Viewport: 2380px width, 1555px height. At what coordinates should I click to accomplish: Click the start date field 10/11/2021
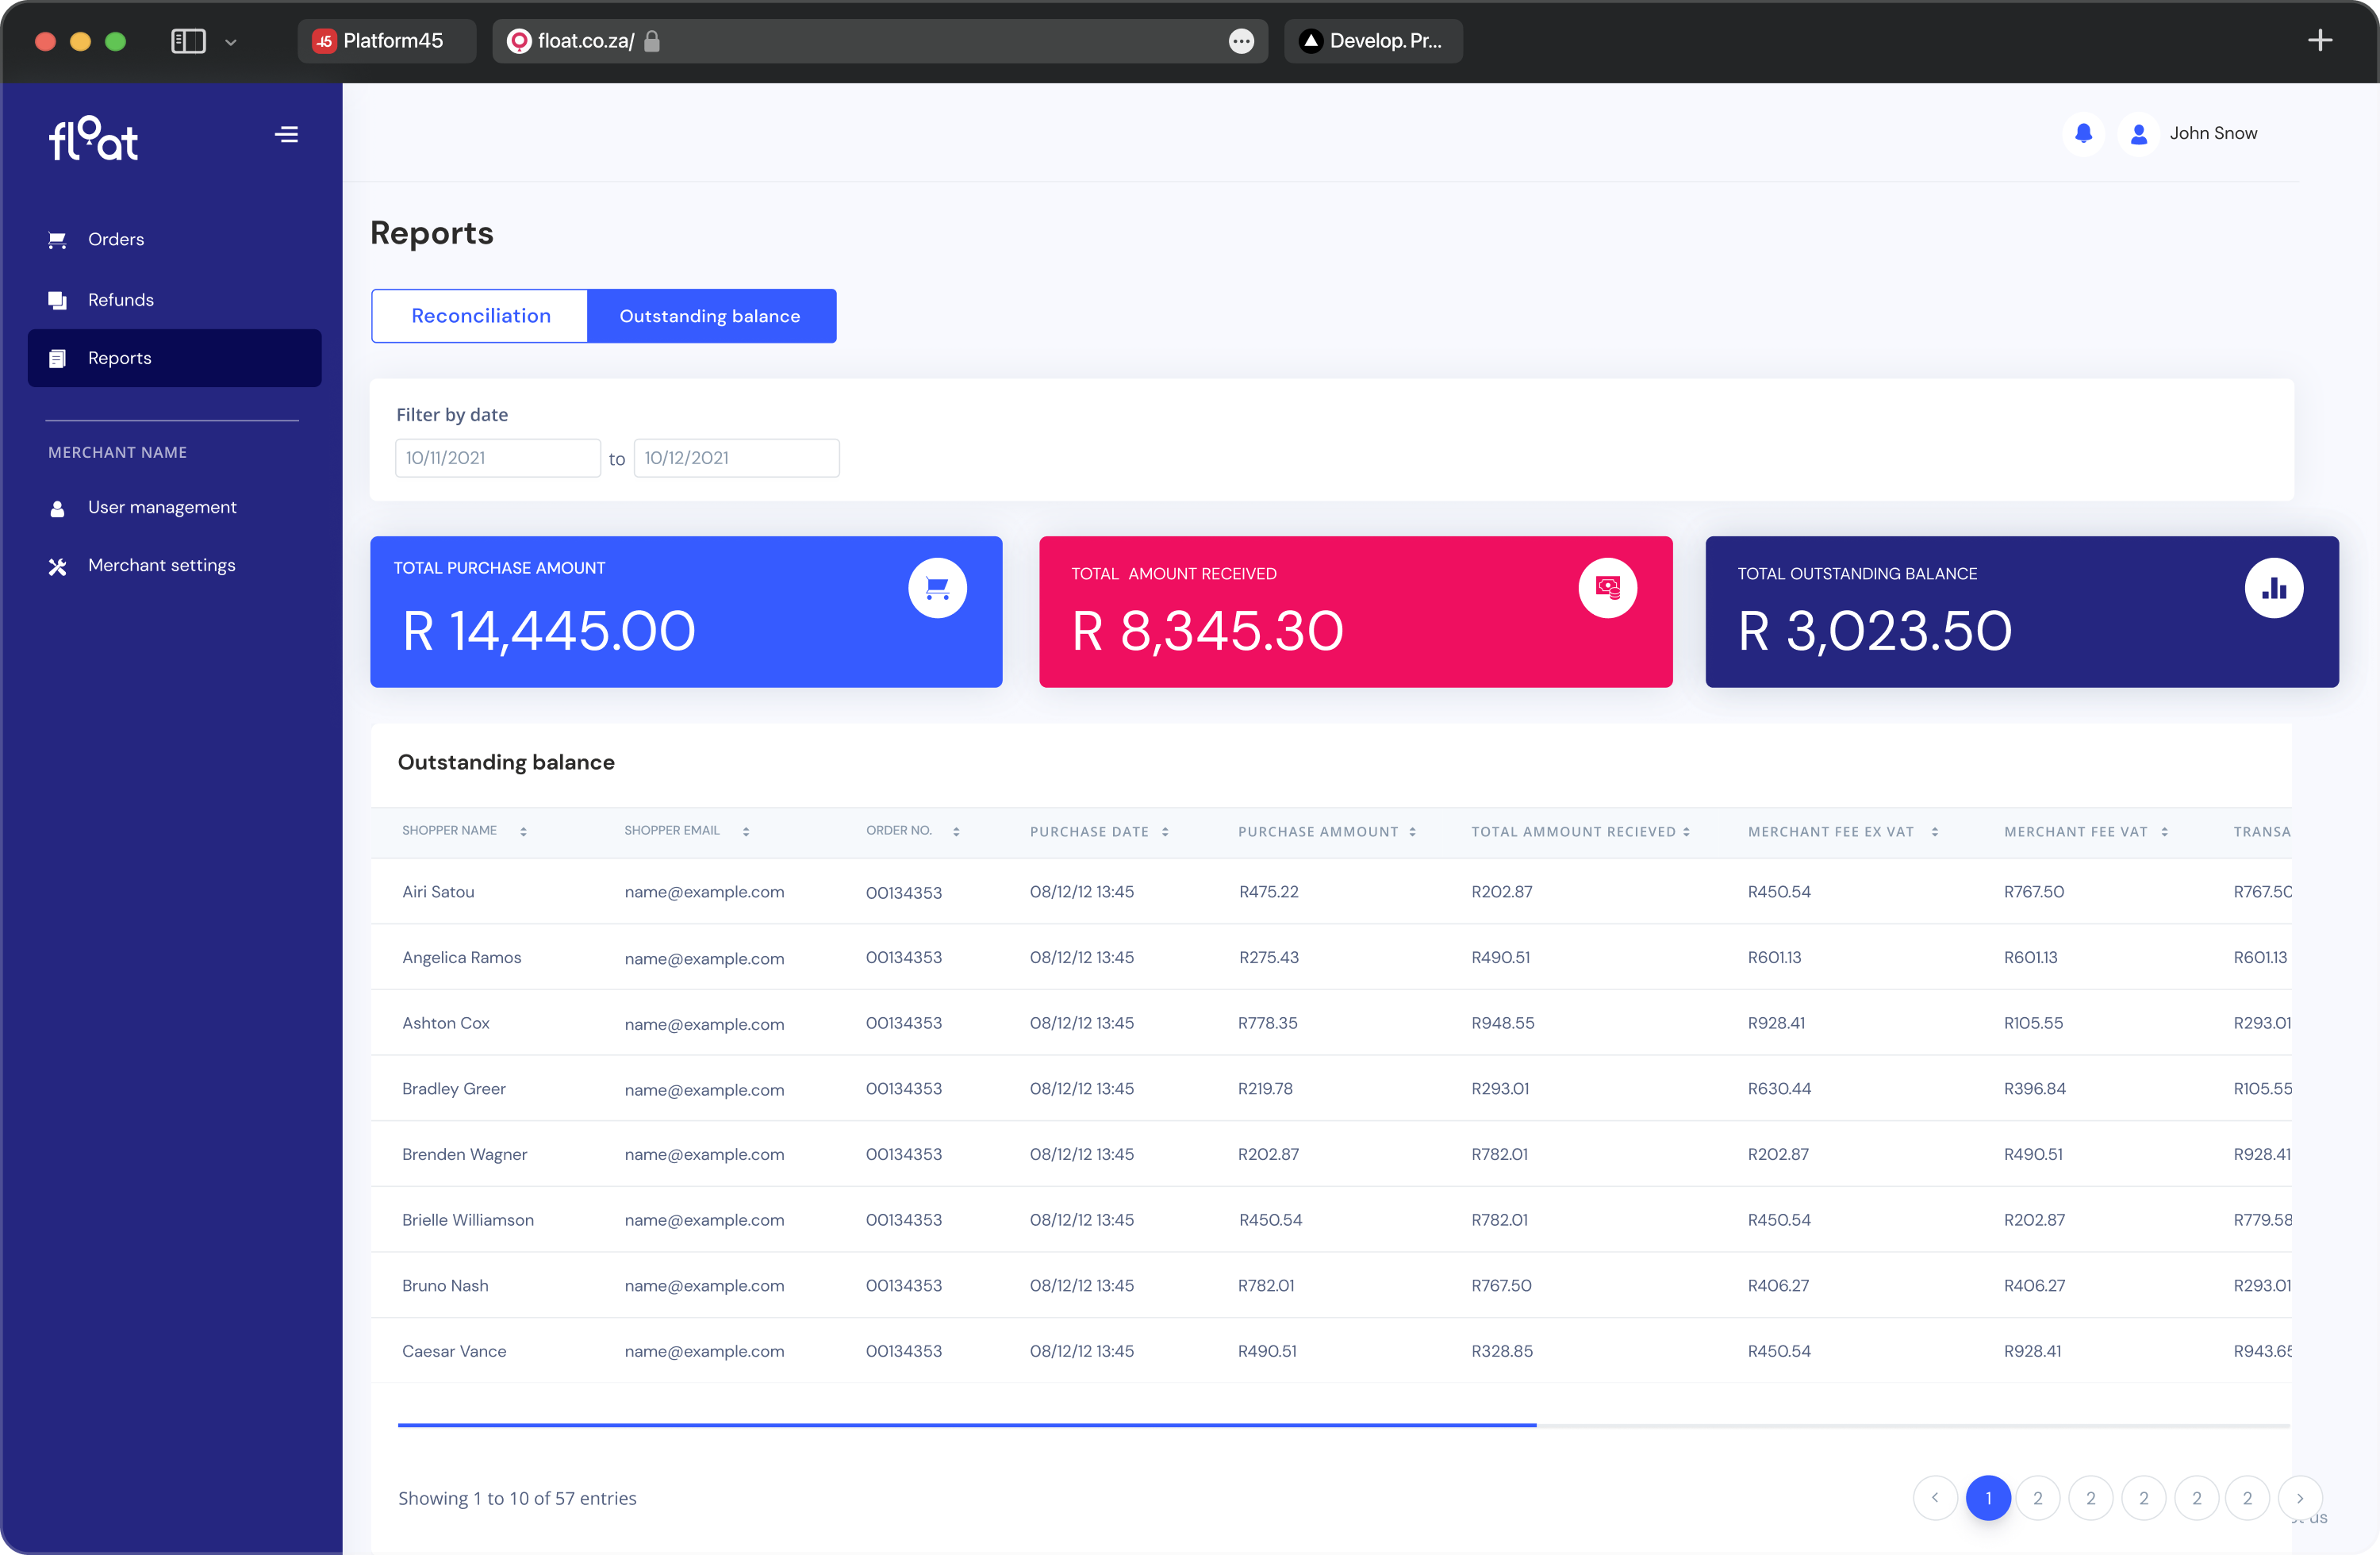pyautogui.click(x=497, y=458)
